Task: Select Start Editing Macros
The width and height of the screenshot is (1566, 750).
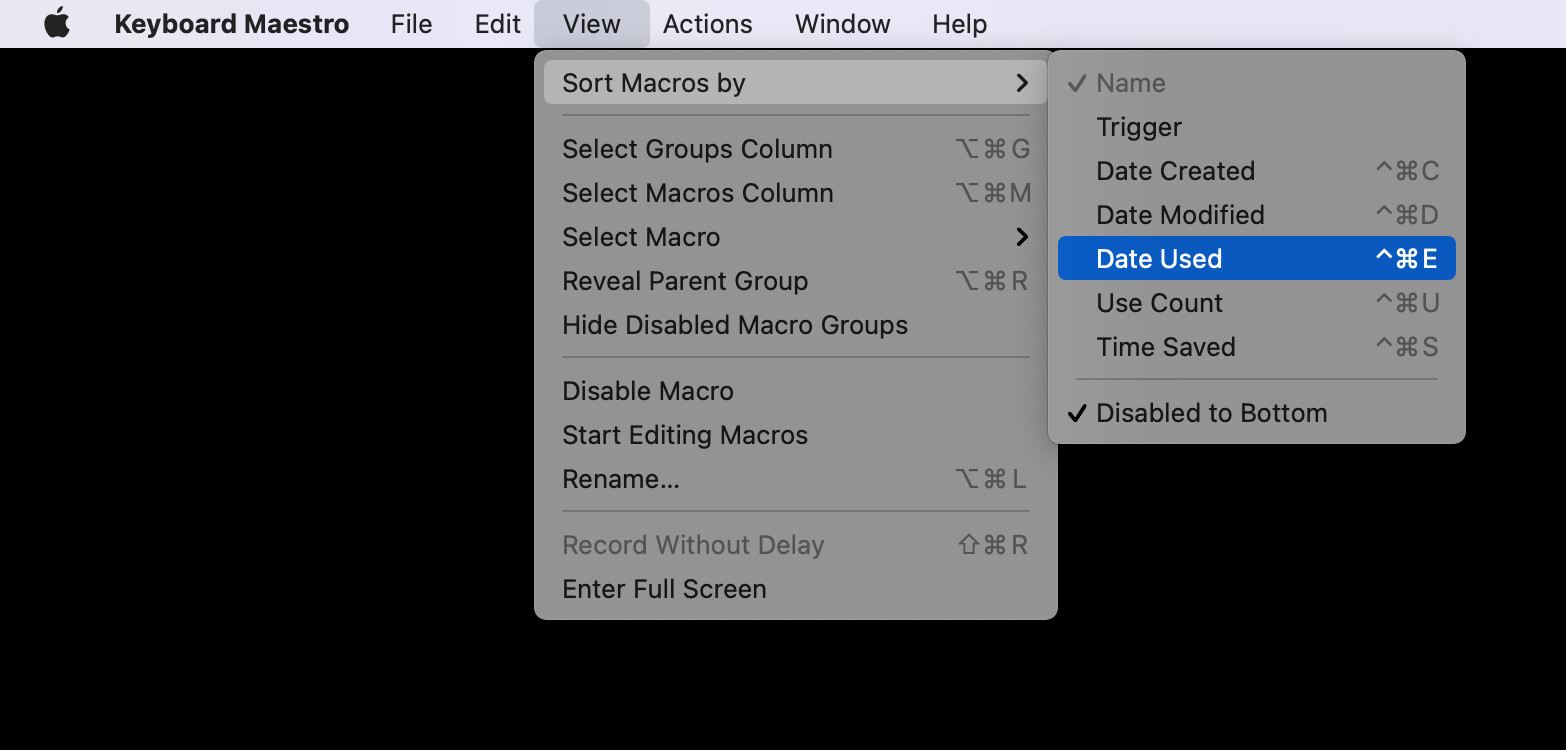Action: click(x=795, y=435)
